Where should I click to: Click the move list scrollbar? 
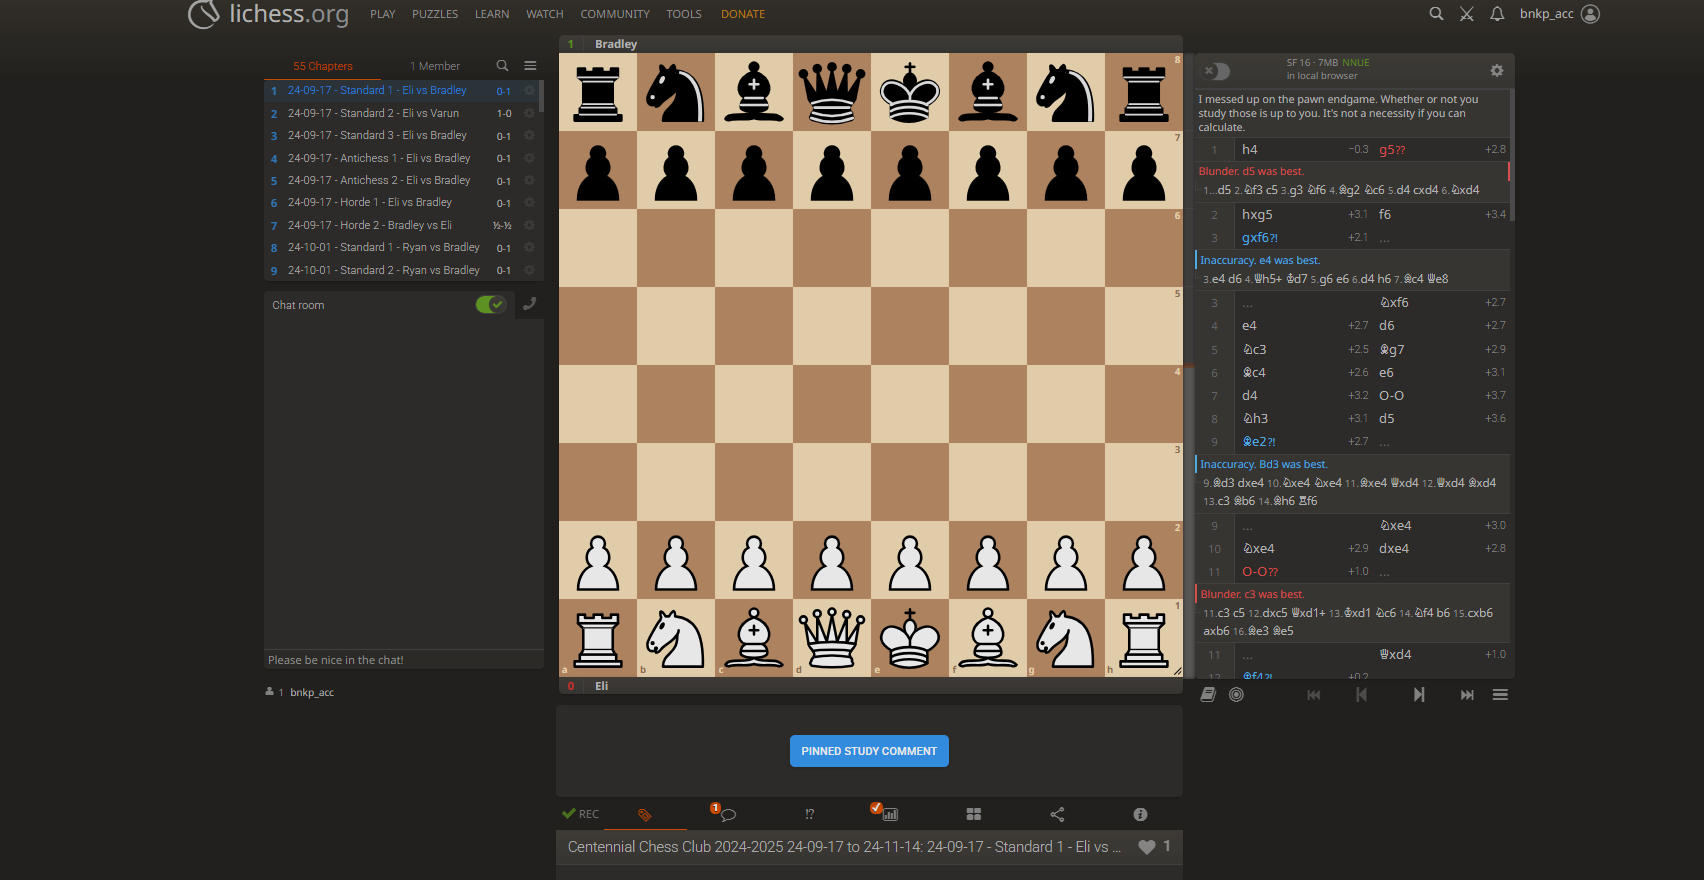(1511, 155)
